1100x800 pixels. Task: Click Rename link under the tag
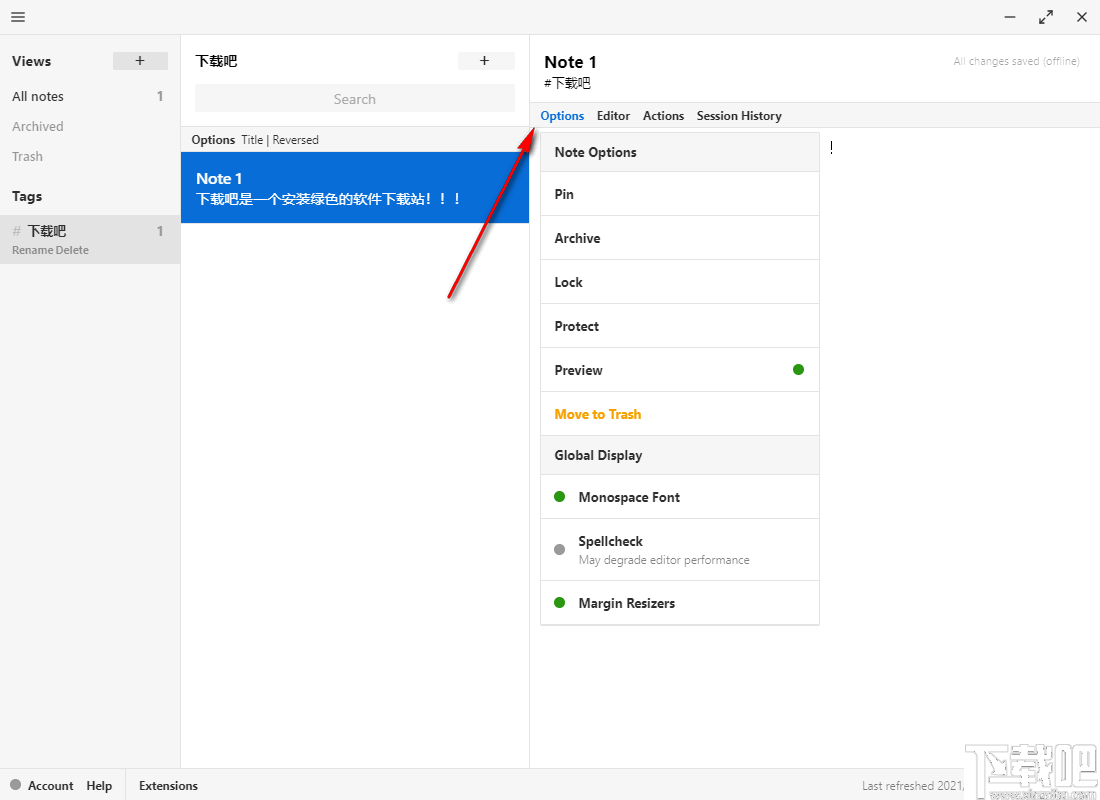click(x=32, y=250)
